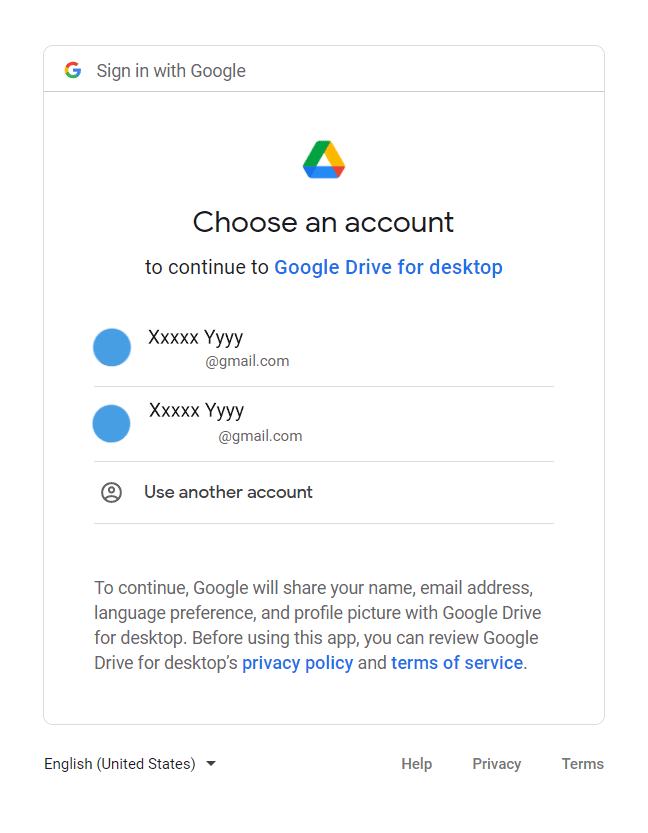Click the Google Drive triangle logo
The image size is (648, 833).
(x=324, y=160)
